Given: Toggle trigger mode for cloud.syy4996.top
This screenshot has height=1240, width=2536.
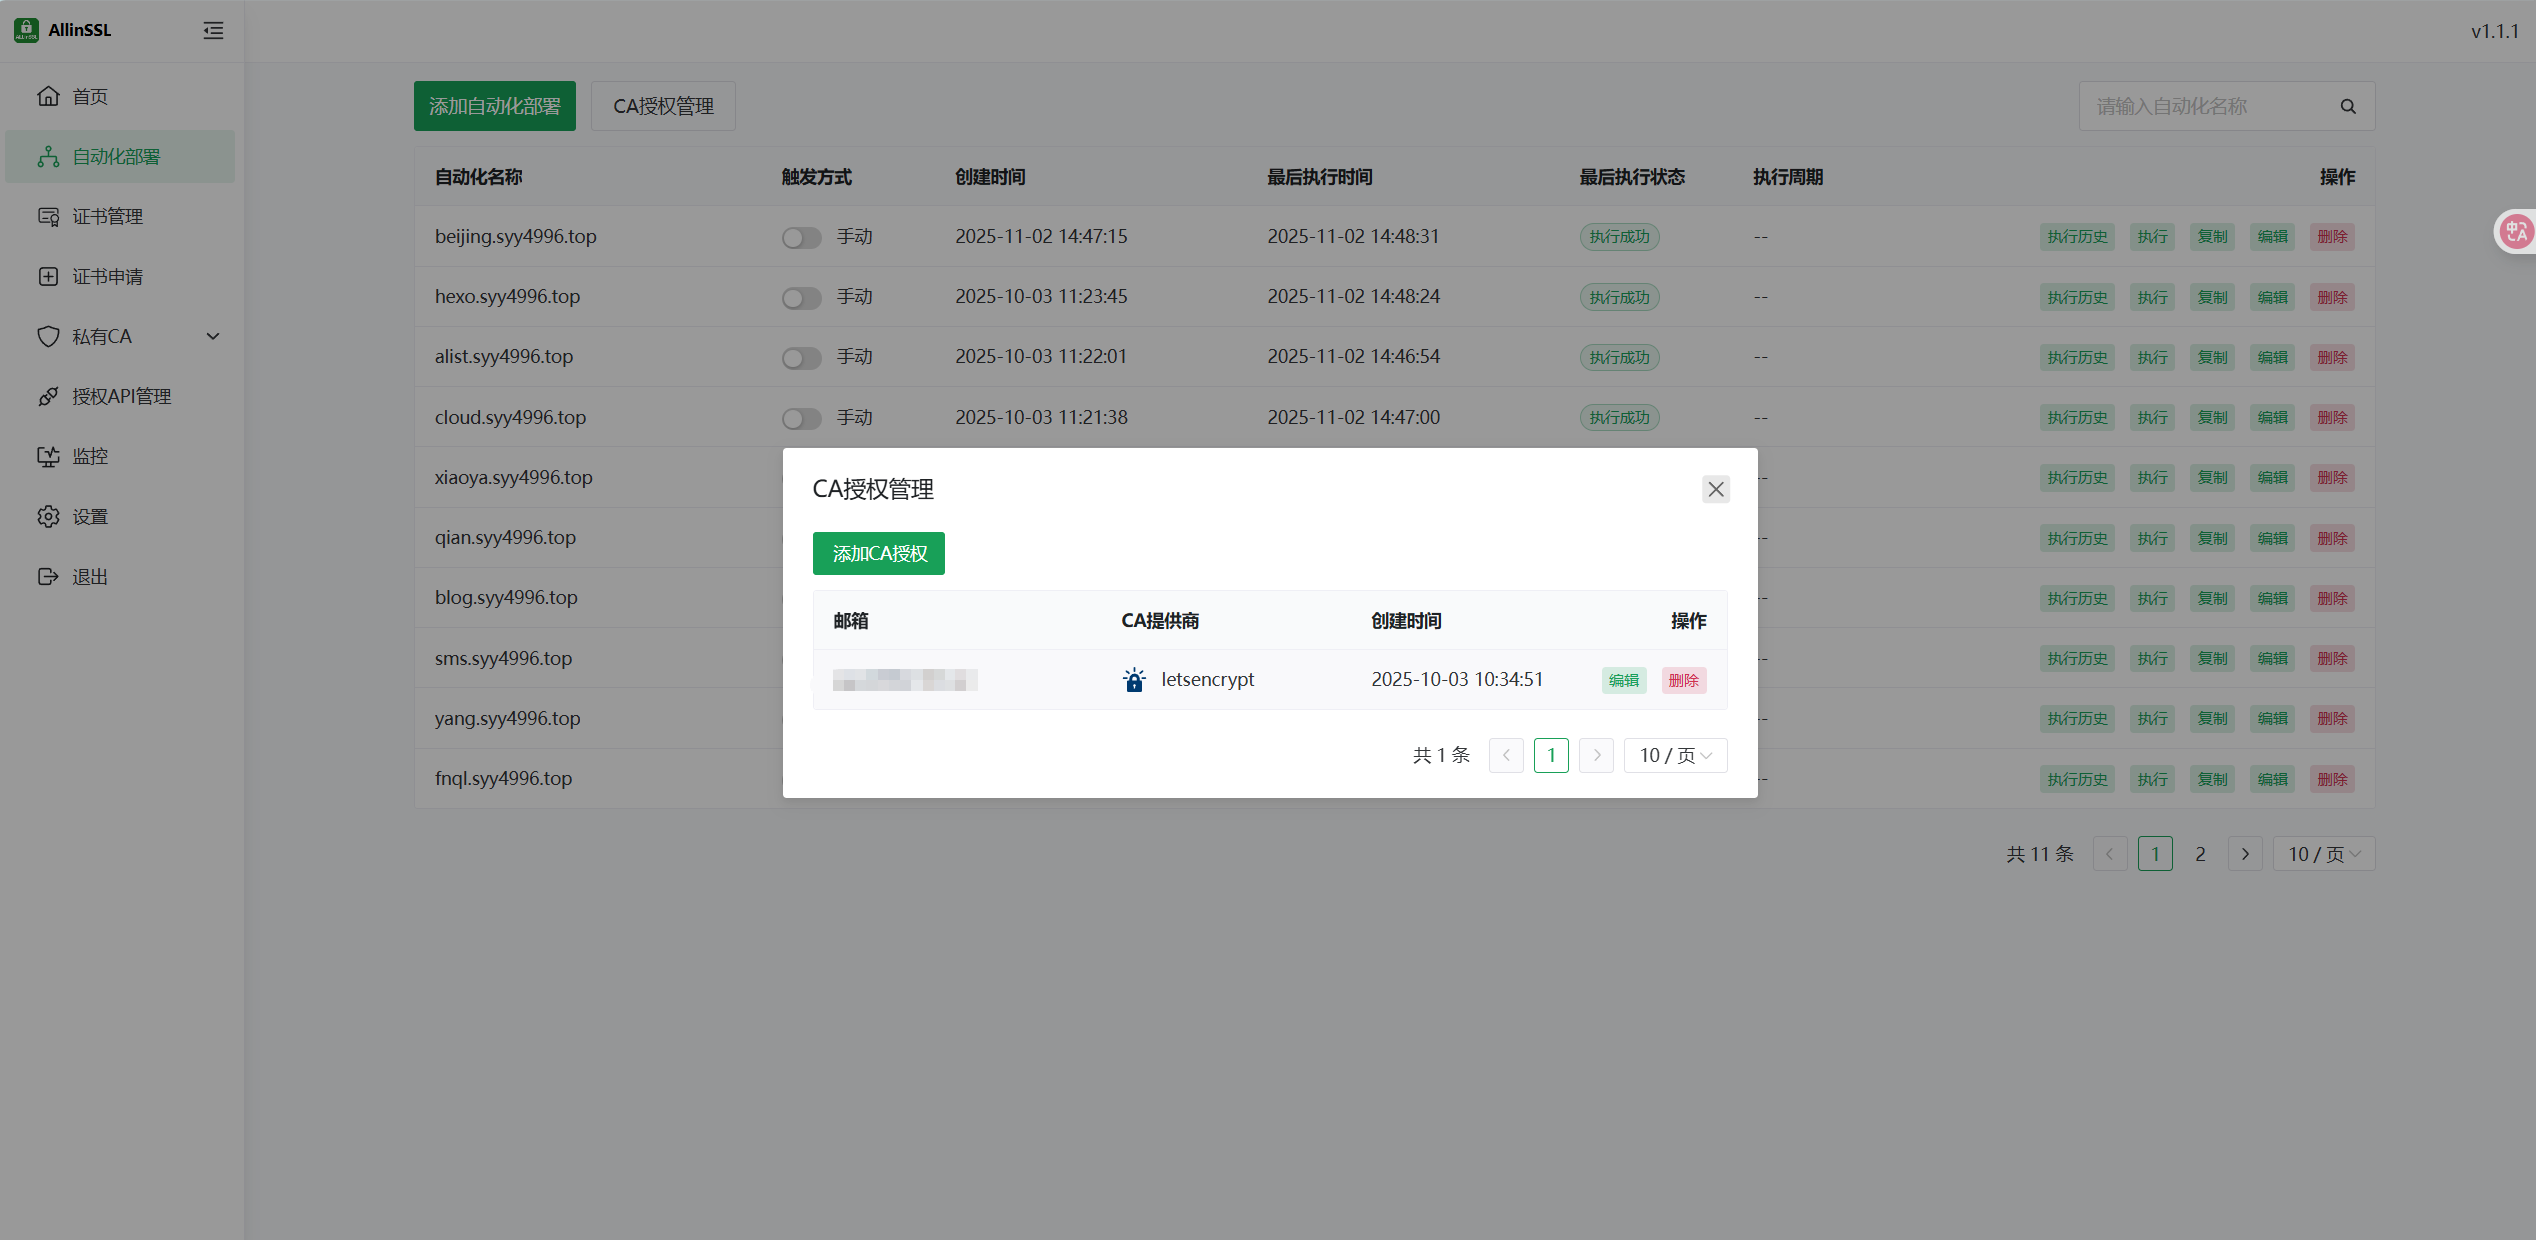Looking at the screenshot, I should click(801, 418).
